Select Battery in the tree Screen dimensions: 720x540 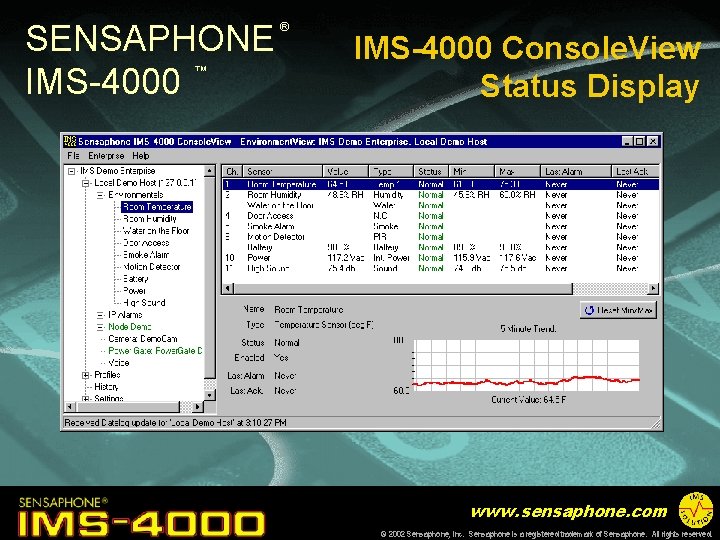coord(135,279)
